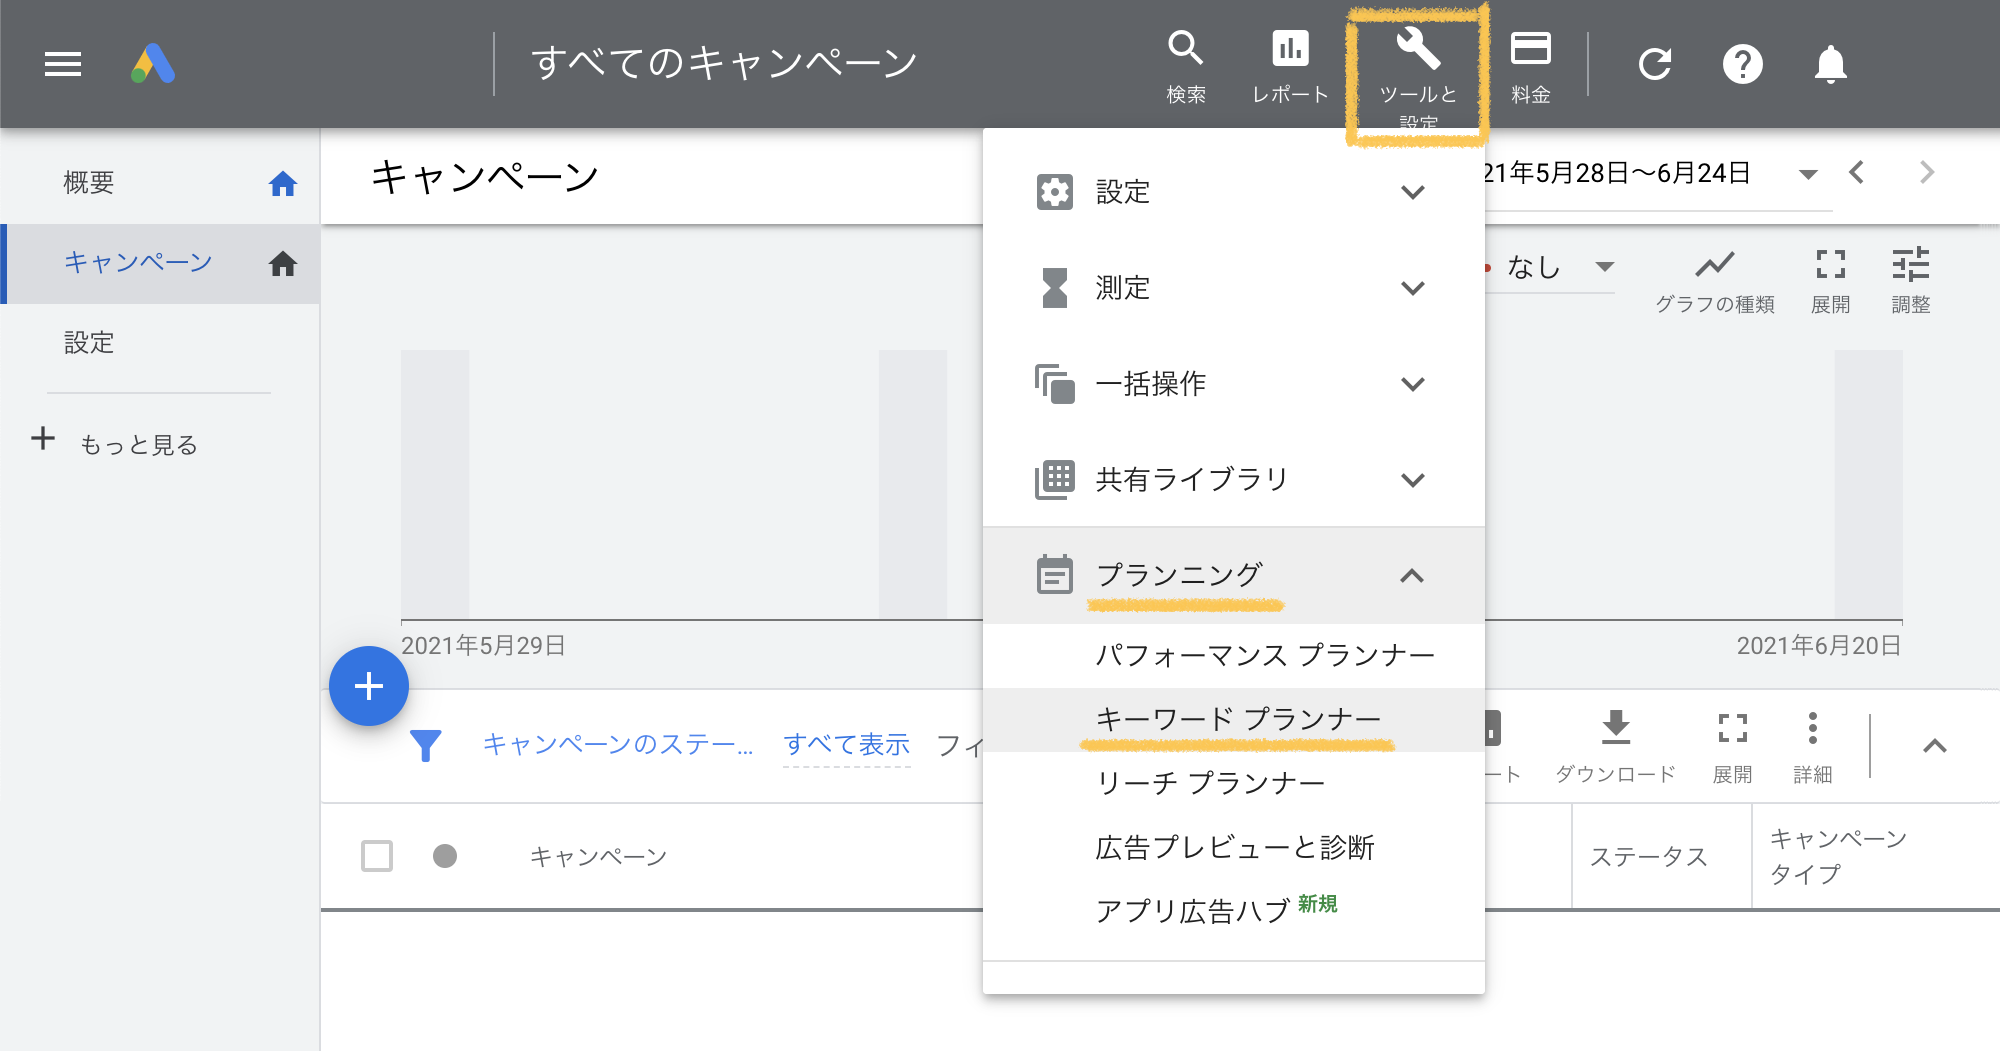This screenshot has width=2000, height=1051.
Task: Sort by the キャンペーン タイプ column header
Action: coord(1838,856)
